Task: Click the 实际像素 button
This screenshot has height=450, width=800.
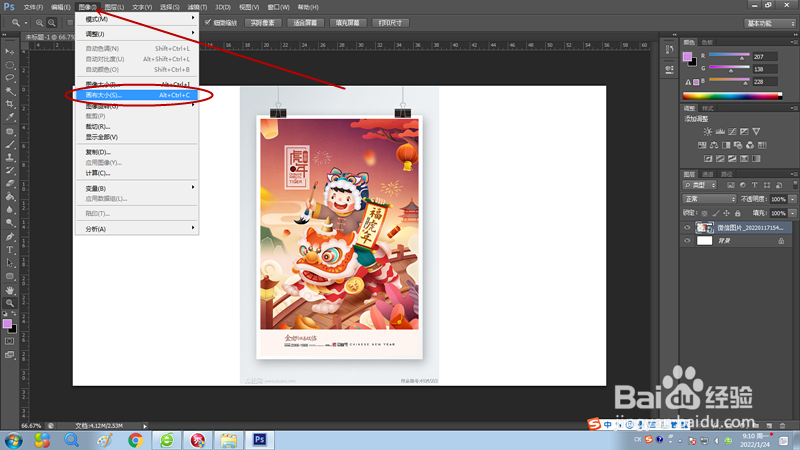Action: point(263,23)
